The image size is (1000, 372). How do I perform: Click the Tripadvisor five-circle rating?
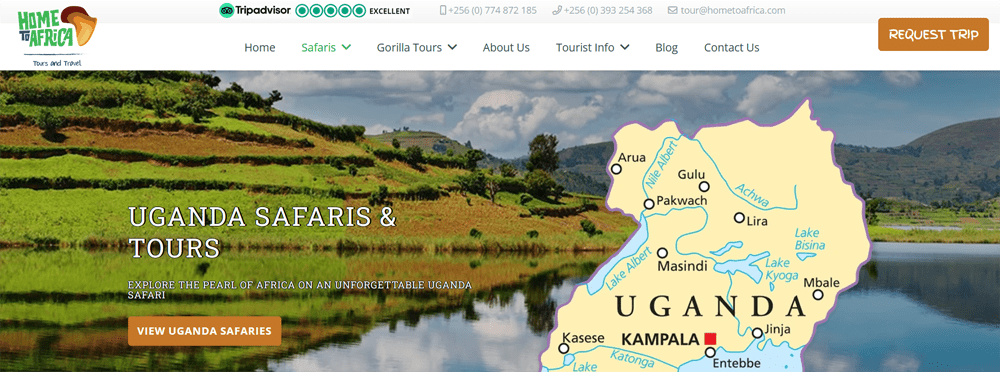click(331, 10)
